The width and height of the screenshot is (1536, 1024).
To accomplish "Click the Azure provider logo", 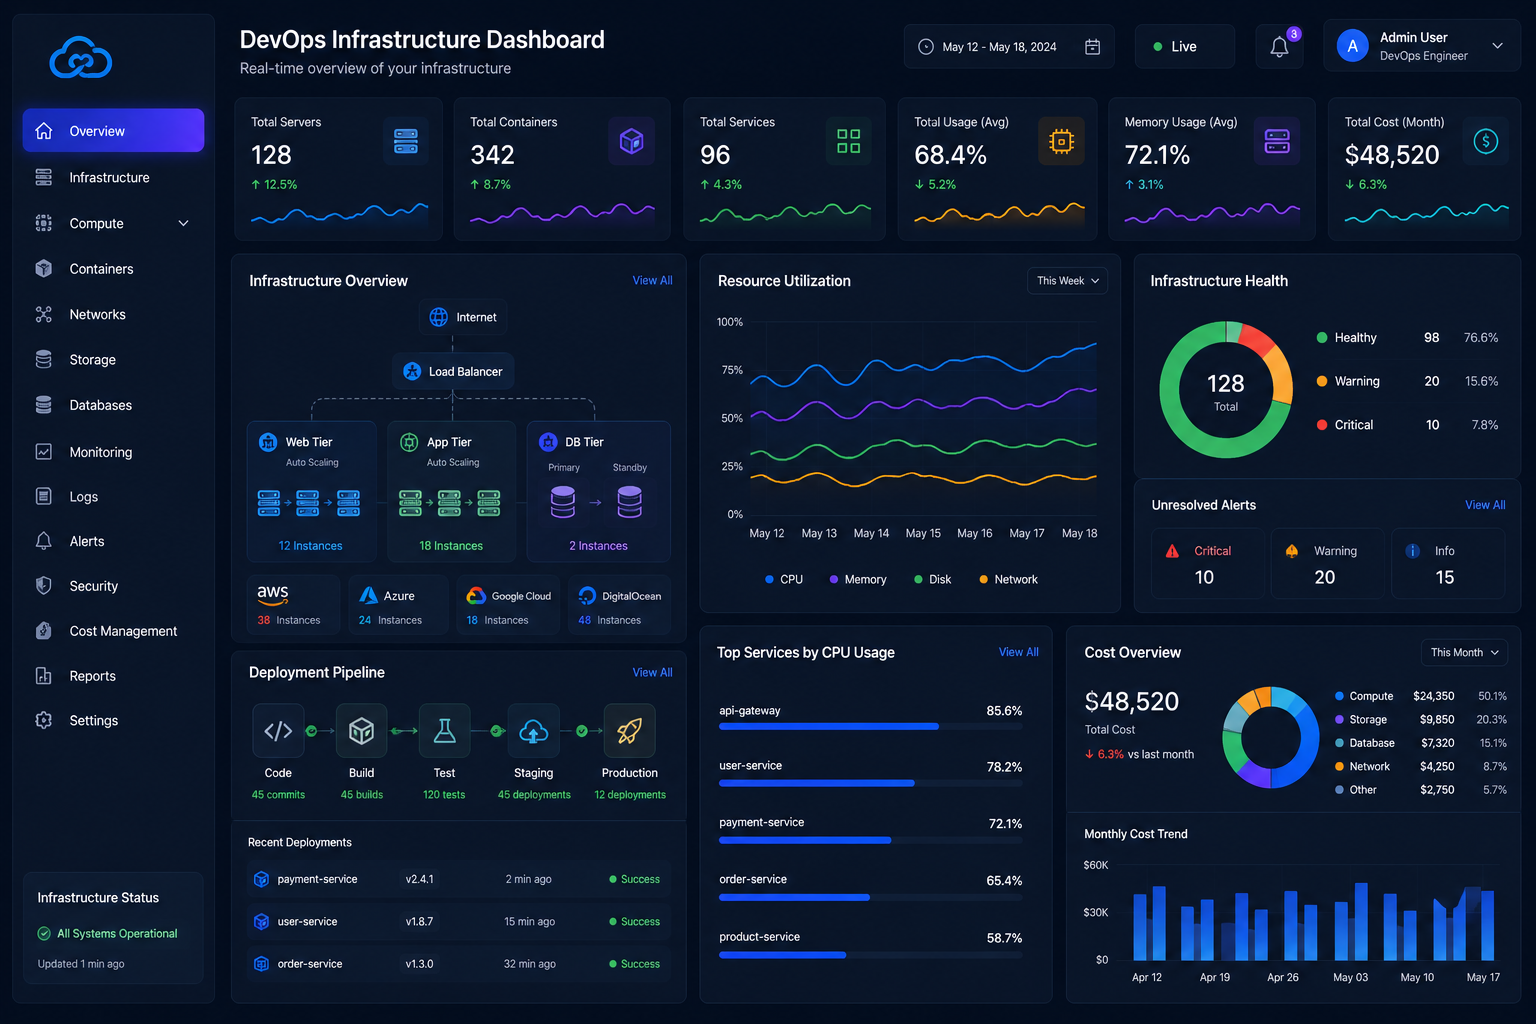I will click(x=368, y=596).
